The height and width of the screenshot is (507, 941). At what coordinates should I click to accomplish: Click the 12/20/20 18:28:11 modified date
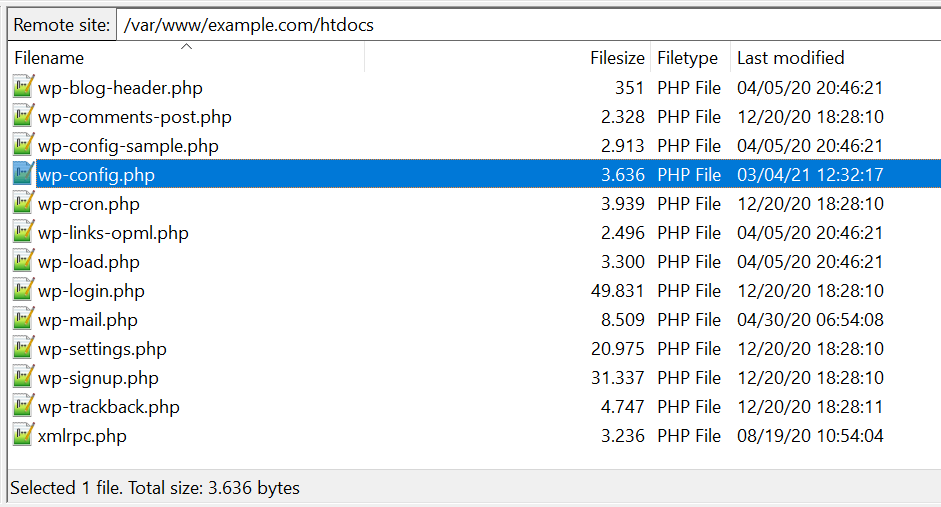(810, 407)
